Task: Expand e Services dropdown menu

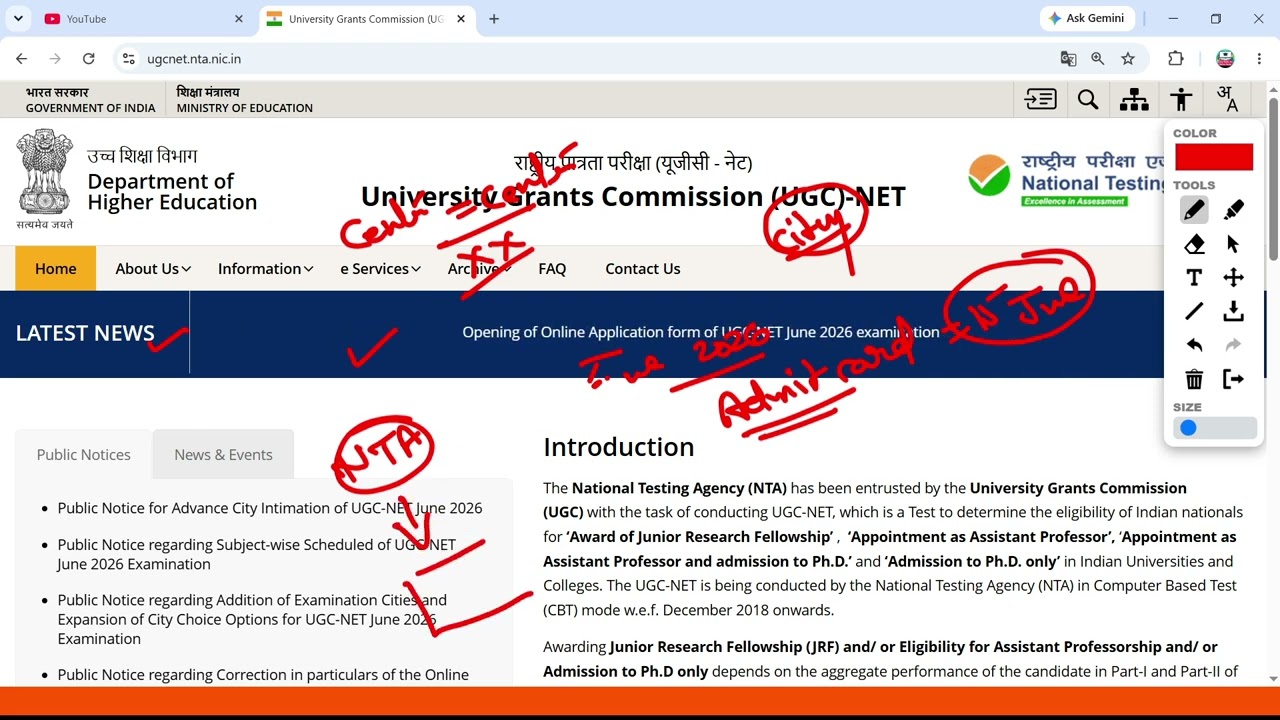Action: (381, 268)
